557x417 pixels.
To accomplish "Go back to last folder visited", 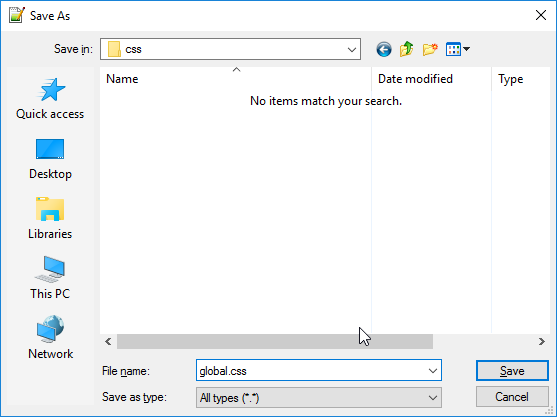I will 384,49.
